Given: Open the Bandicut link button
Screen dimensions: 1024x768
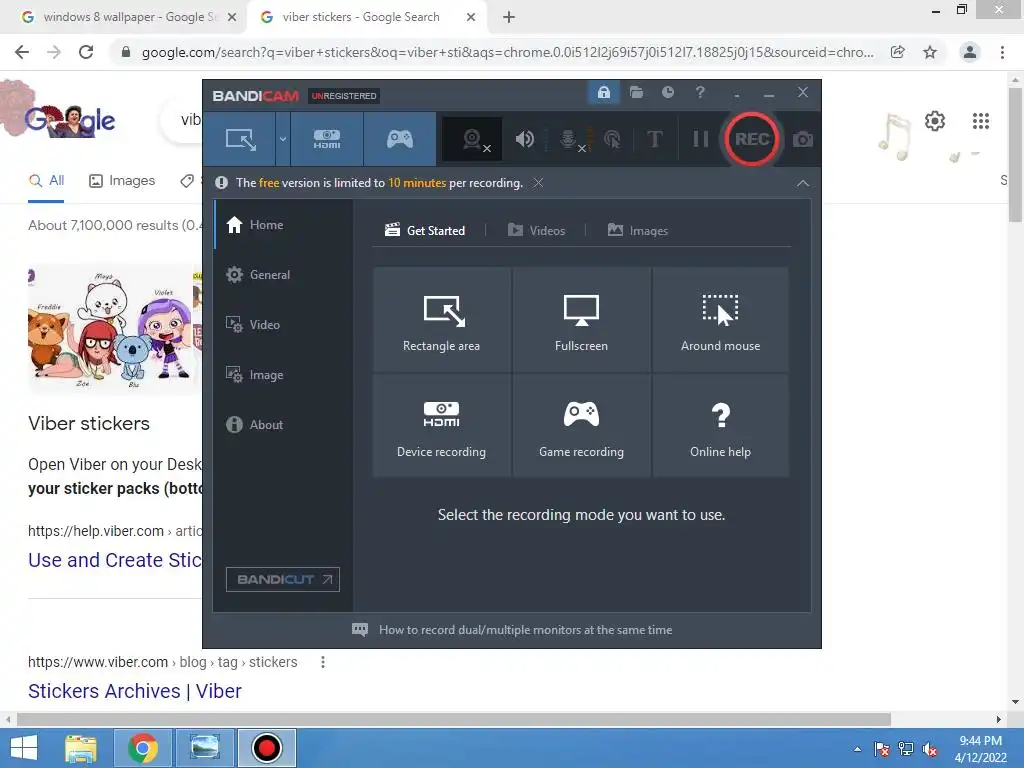Looking at the screenshot, I should [x=283, y=579].
